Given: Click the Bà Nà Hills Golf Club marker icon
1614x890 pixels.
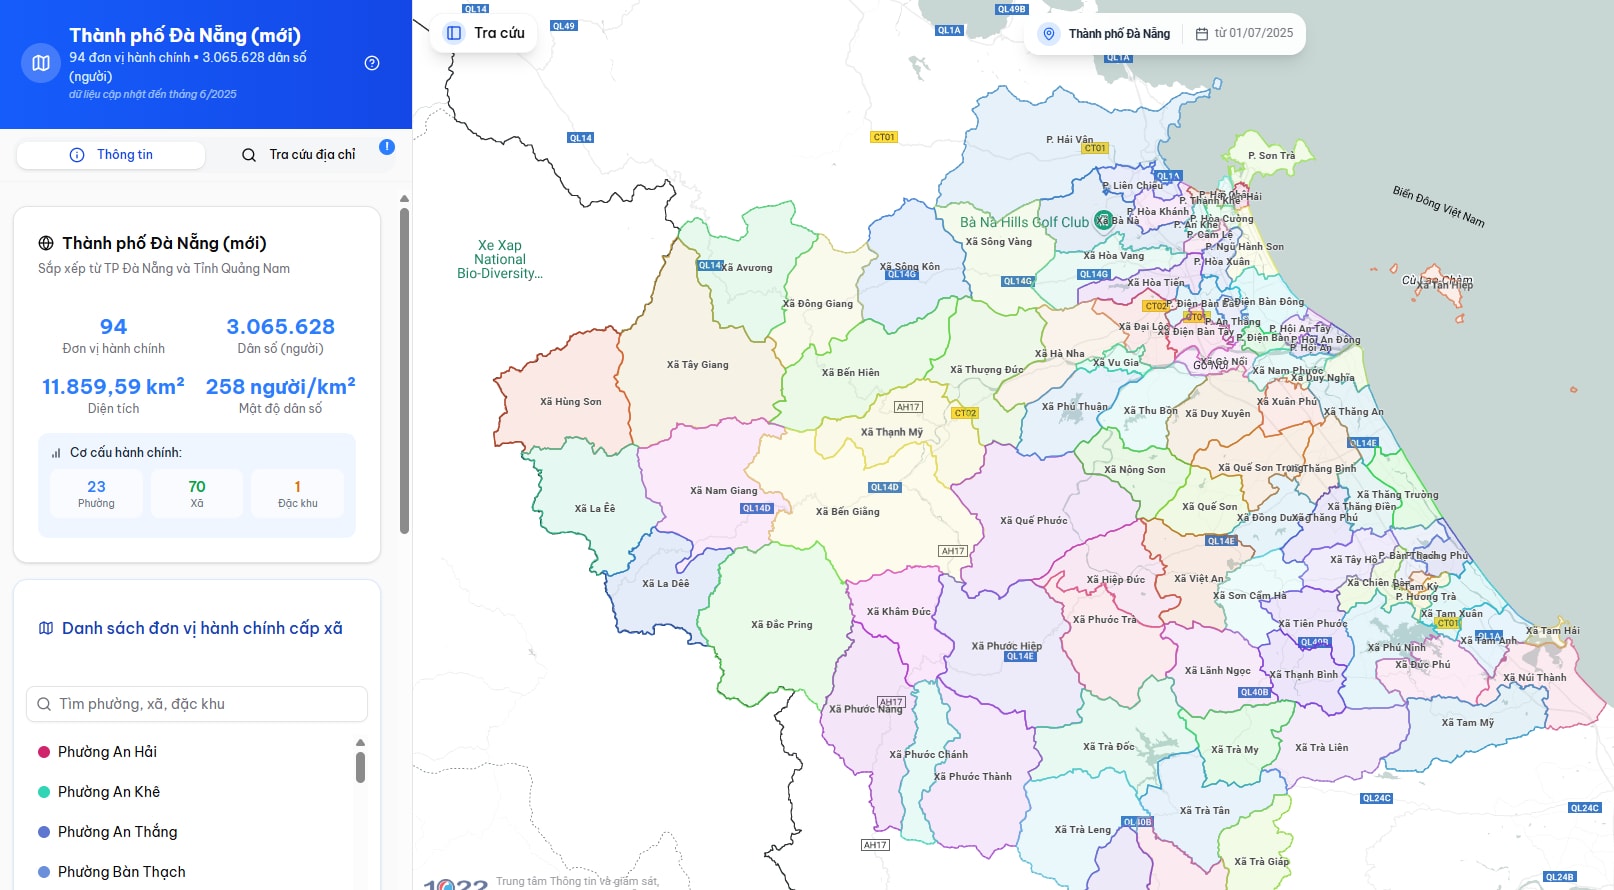Looking at the screenshot, I should [x=1103, y=221].
